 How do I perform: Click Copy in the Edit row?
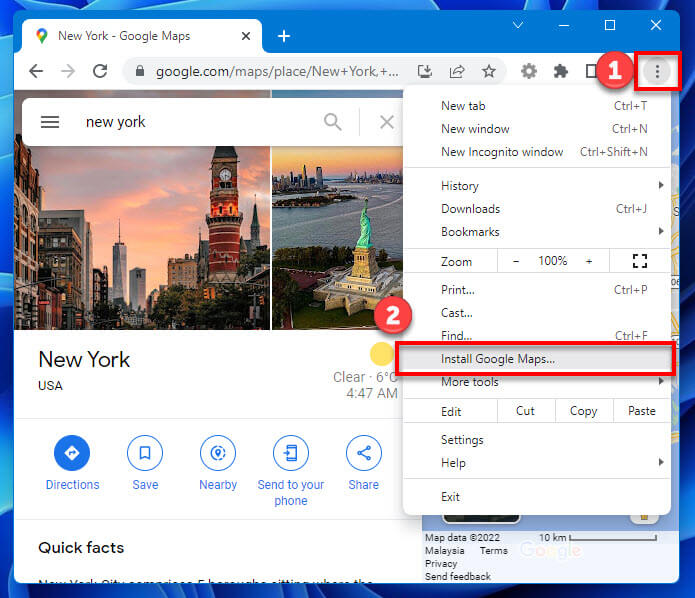pyautogui.click(x=584, y=411)
